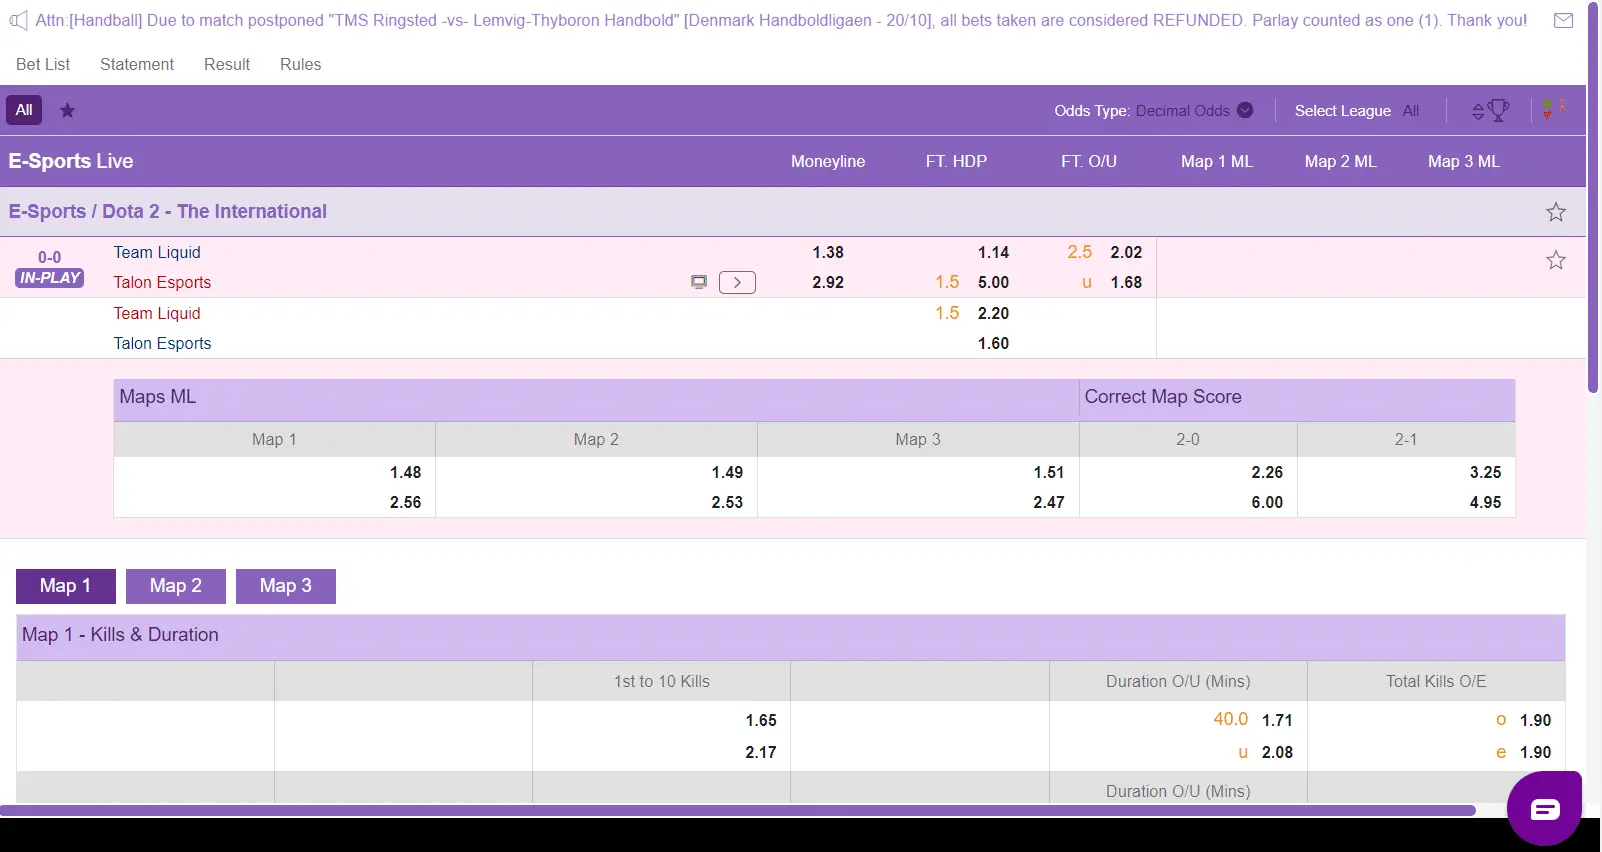The height and width of the screenshot is (852, 1602).
Task: Open the live chat bubble
Action: pyautogui.click(x=1544, y=808)
